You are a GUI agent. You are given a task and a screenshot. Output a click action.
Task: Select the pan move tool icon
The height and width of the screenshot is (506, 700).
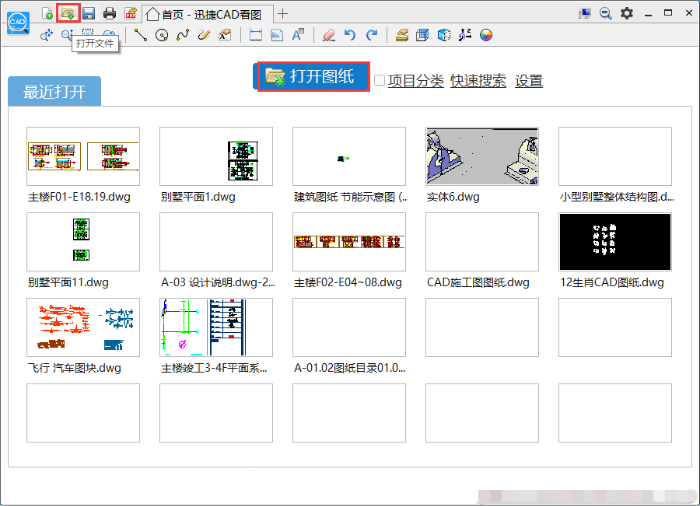[46, 35]
